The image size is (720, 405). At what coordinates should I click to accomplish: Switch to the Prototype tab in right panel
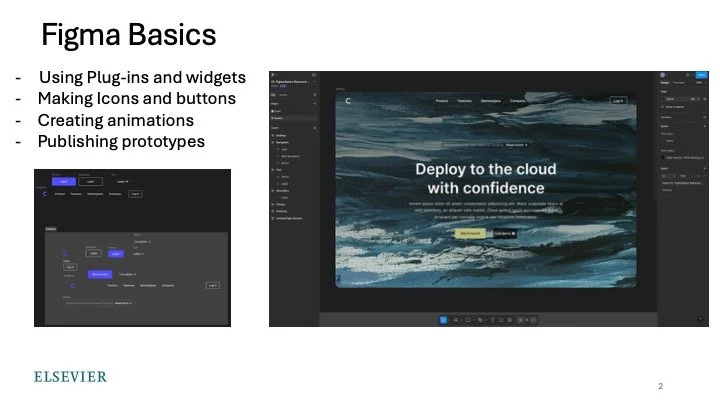(679, 83)
